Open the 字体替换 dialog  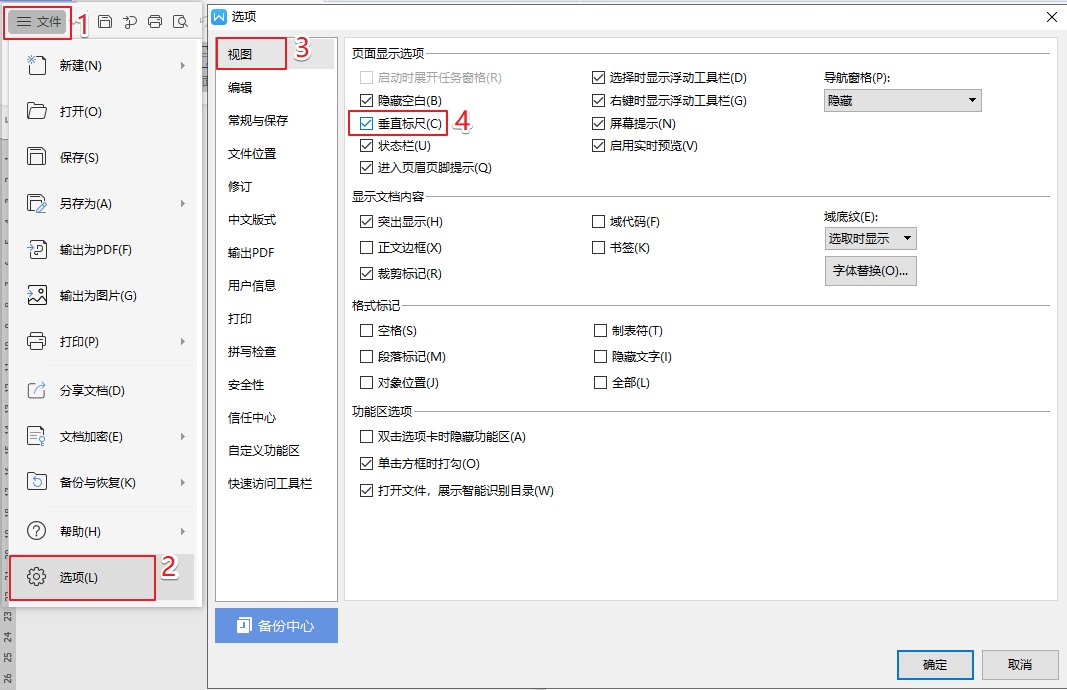[x=872, y=271]
